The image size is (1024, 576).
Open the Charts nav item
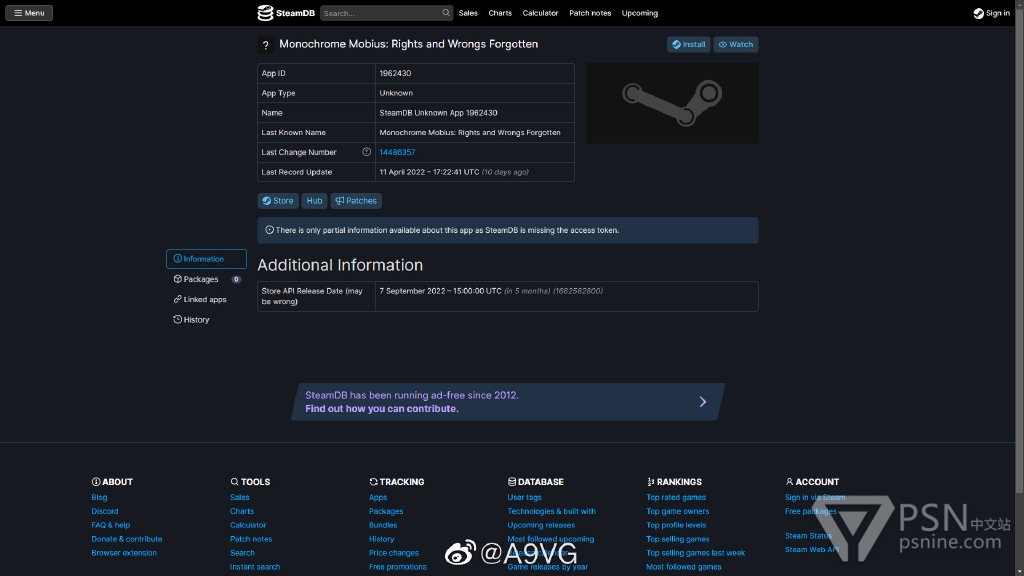500,13
